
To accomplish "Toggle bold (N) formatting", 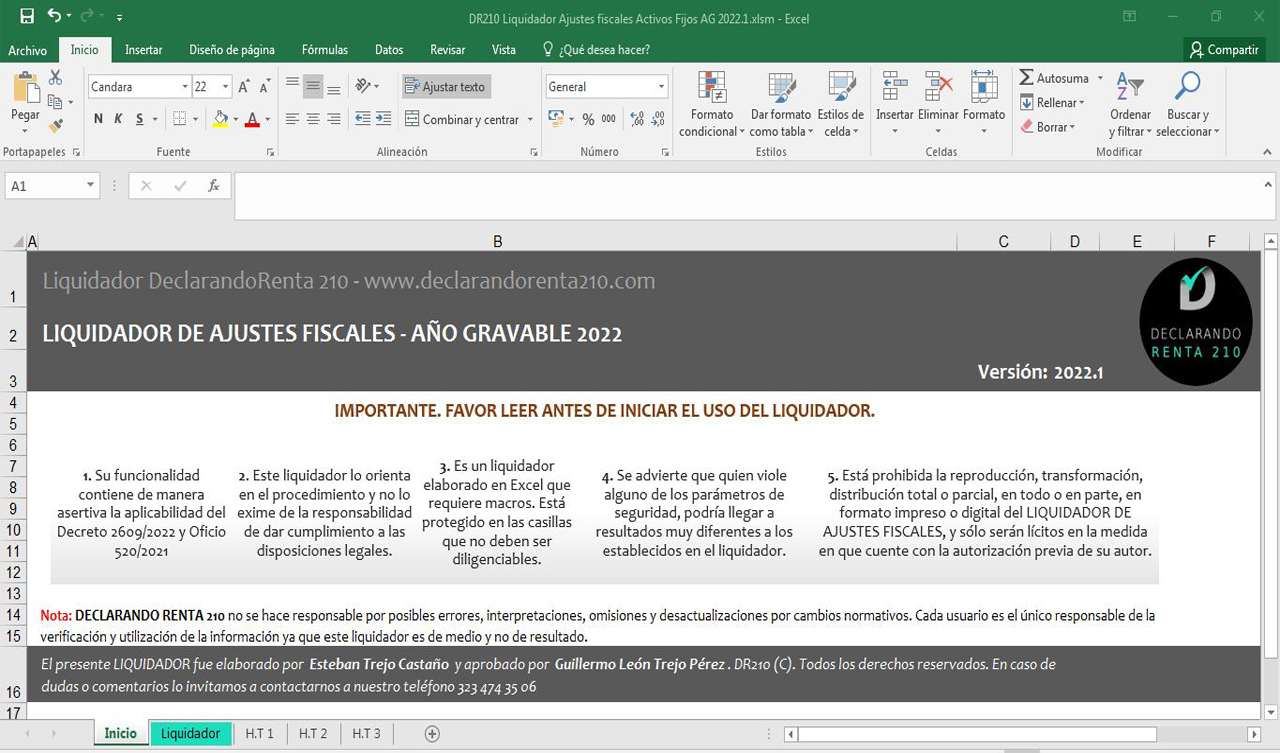I will (x=98, y=119).
